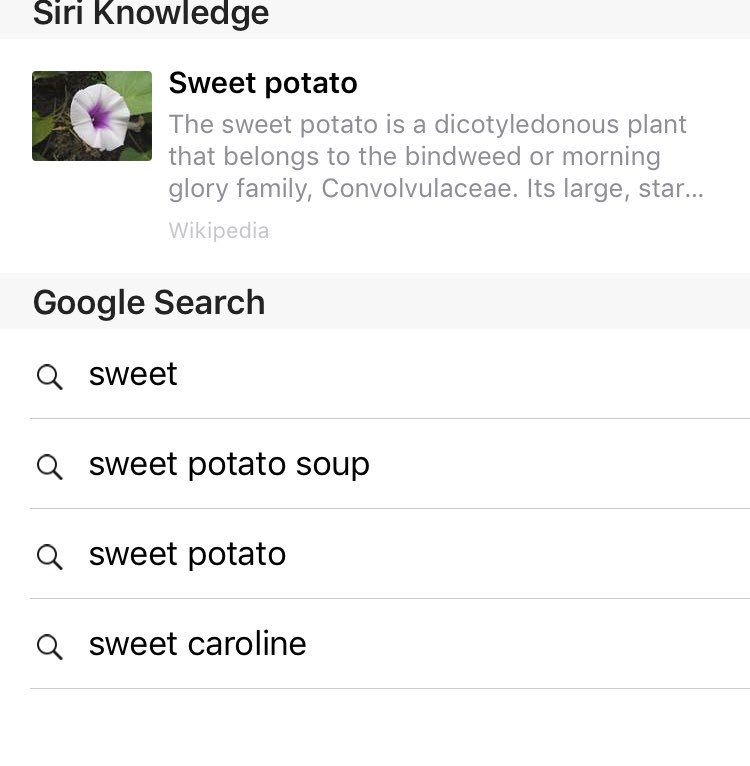This screenshot has height=766, width=750.
Task: Tap the word "caroline" in the last suggestion
Action: click(x=246, y=644)
